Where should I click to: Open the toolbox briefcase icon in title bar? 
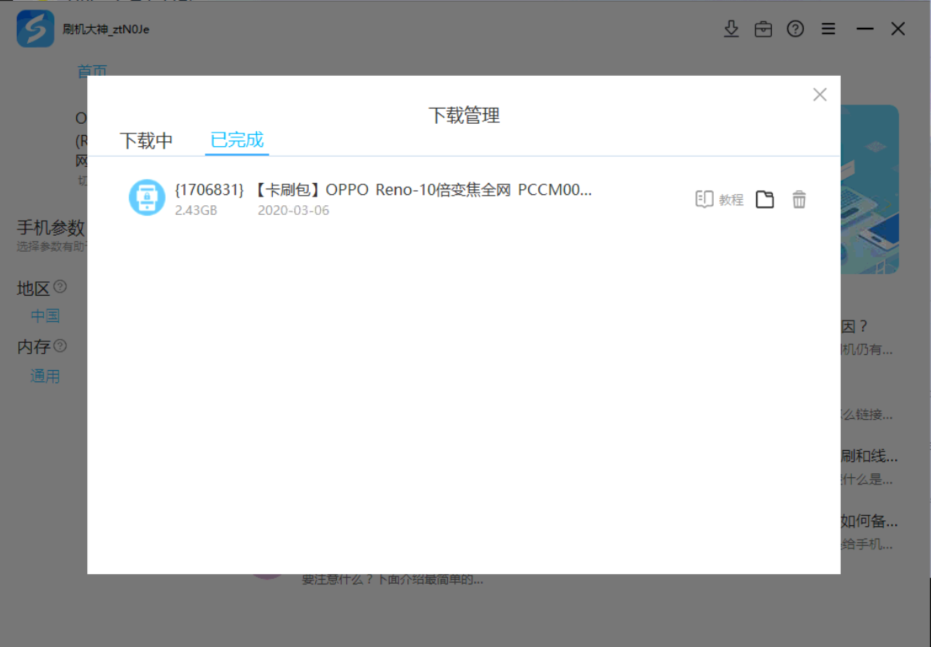[763, 28]
